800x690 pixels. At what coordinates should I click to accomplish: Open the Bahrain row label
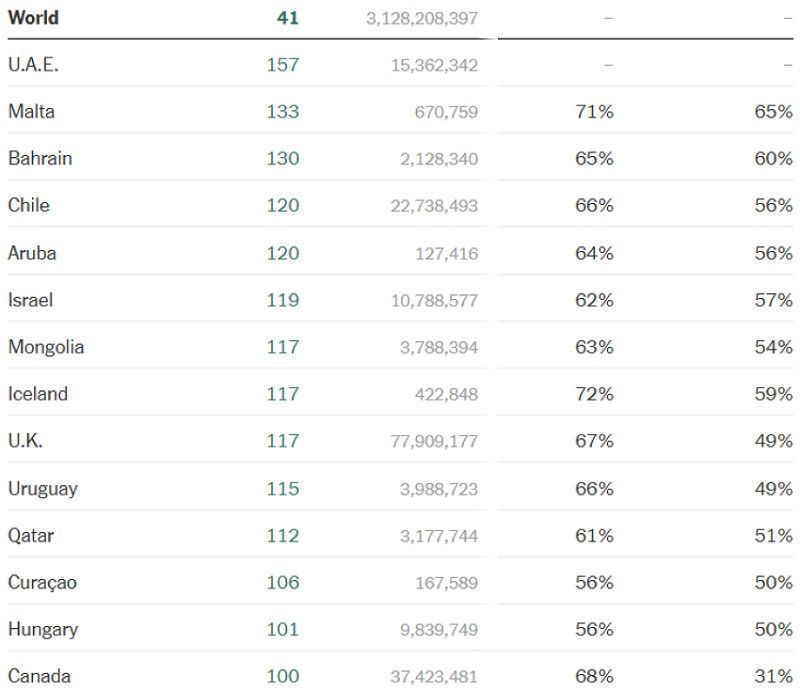point(40,159)
